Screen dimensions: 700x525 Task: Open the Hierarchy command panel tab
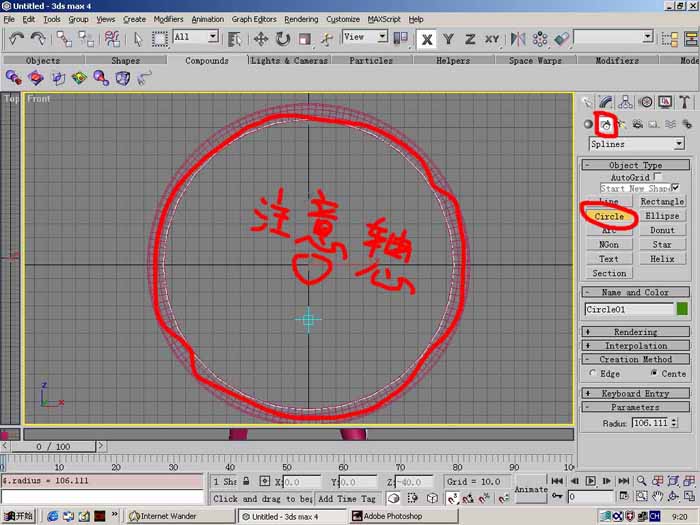625,102
